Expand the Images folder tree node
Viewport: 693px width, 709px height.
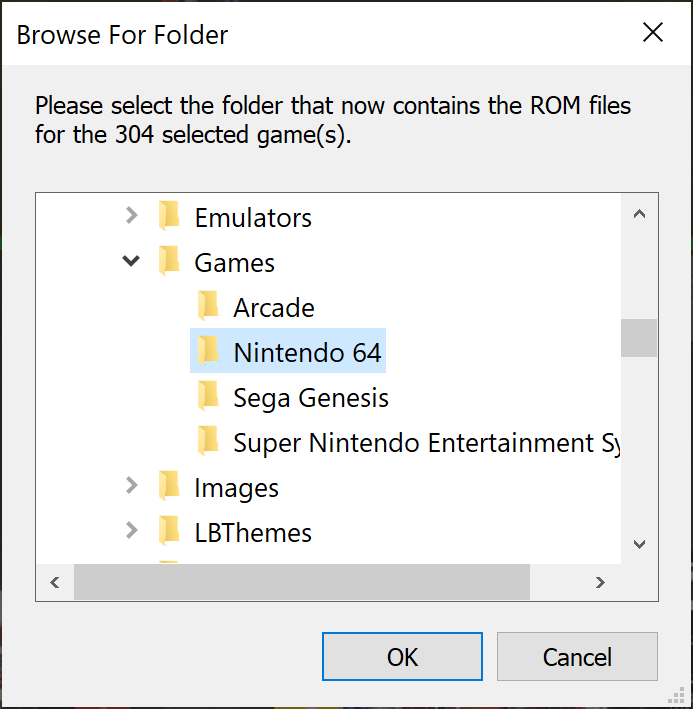(132, 486)
